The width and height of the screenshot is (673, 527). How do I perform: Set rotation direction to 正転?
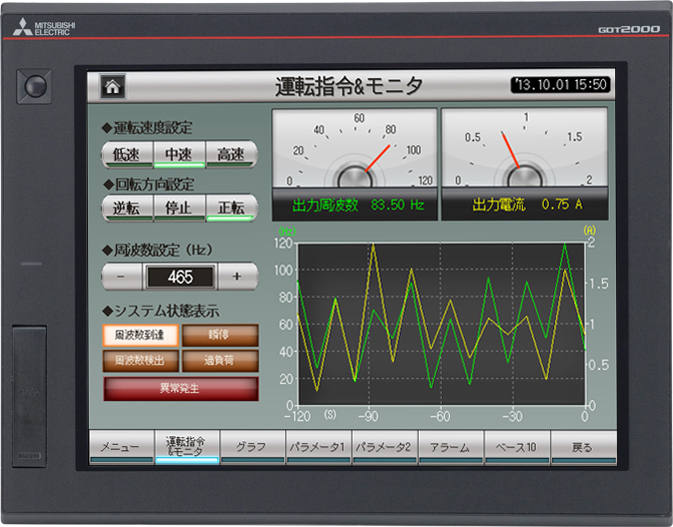point(231,208)
